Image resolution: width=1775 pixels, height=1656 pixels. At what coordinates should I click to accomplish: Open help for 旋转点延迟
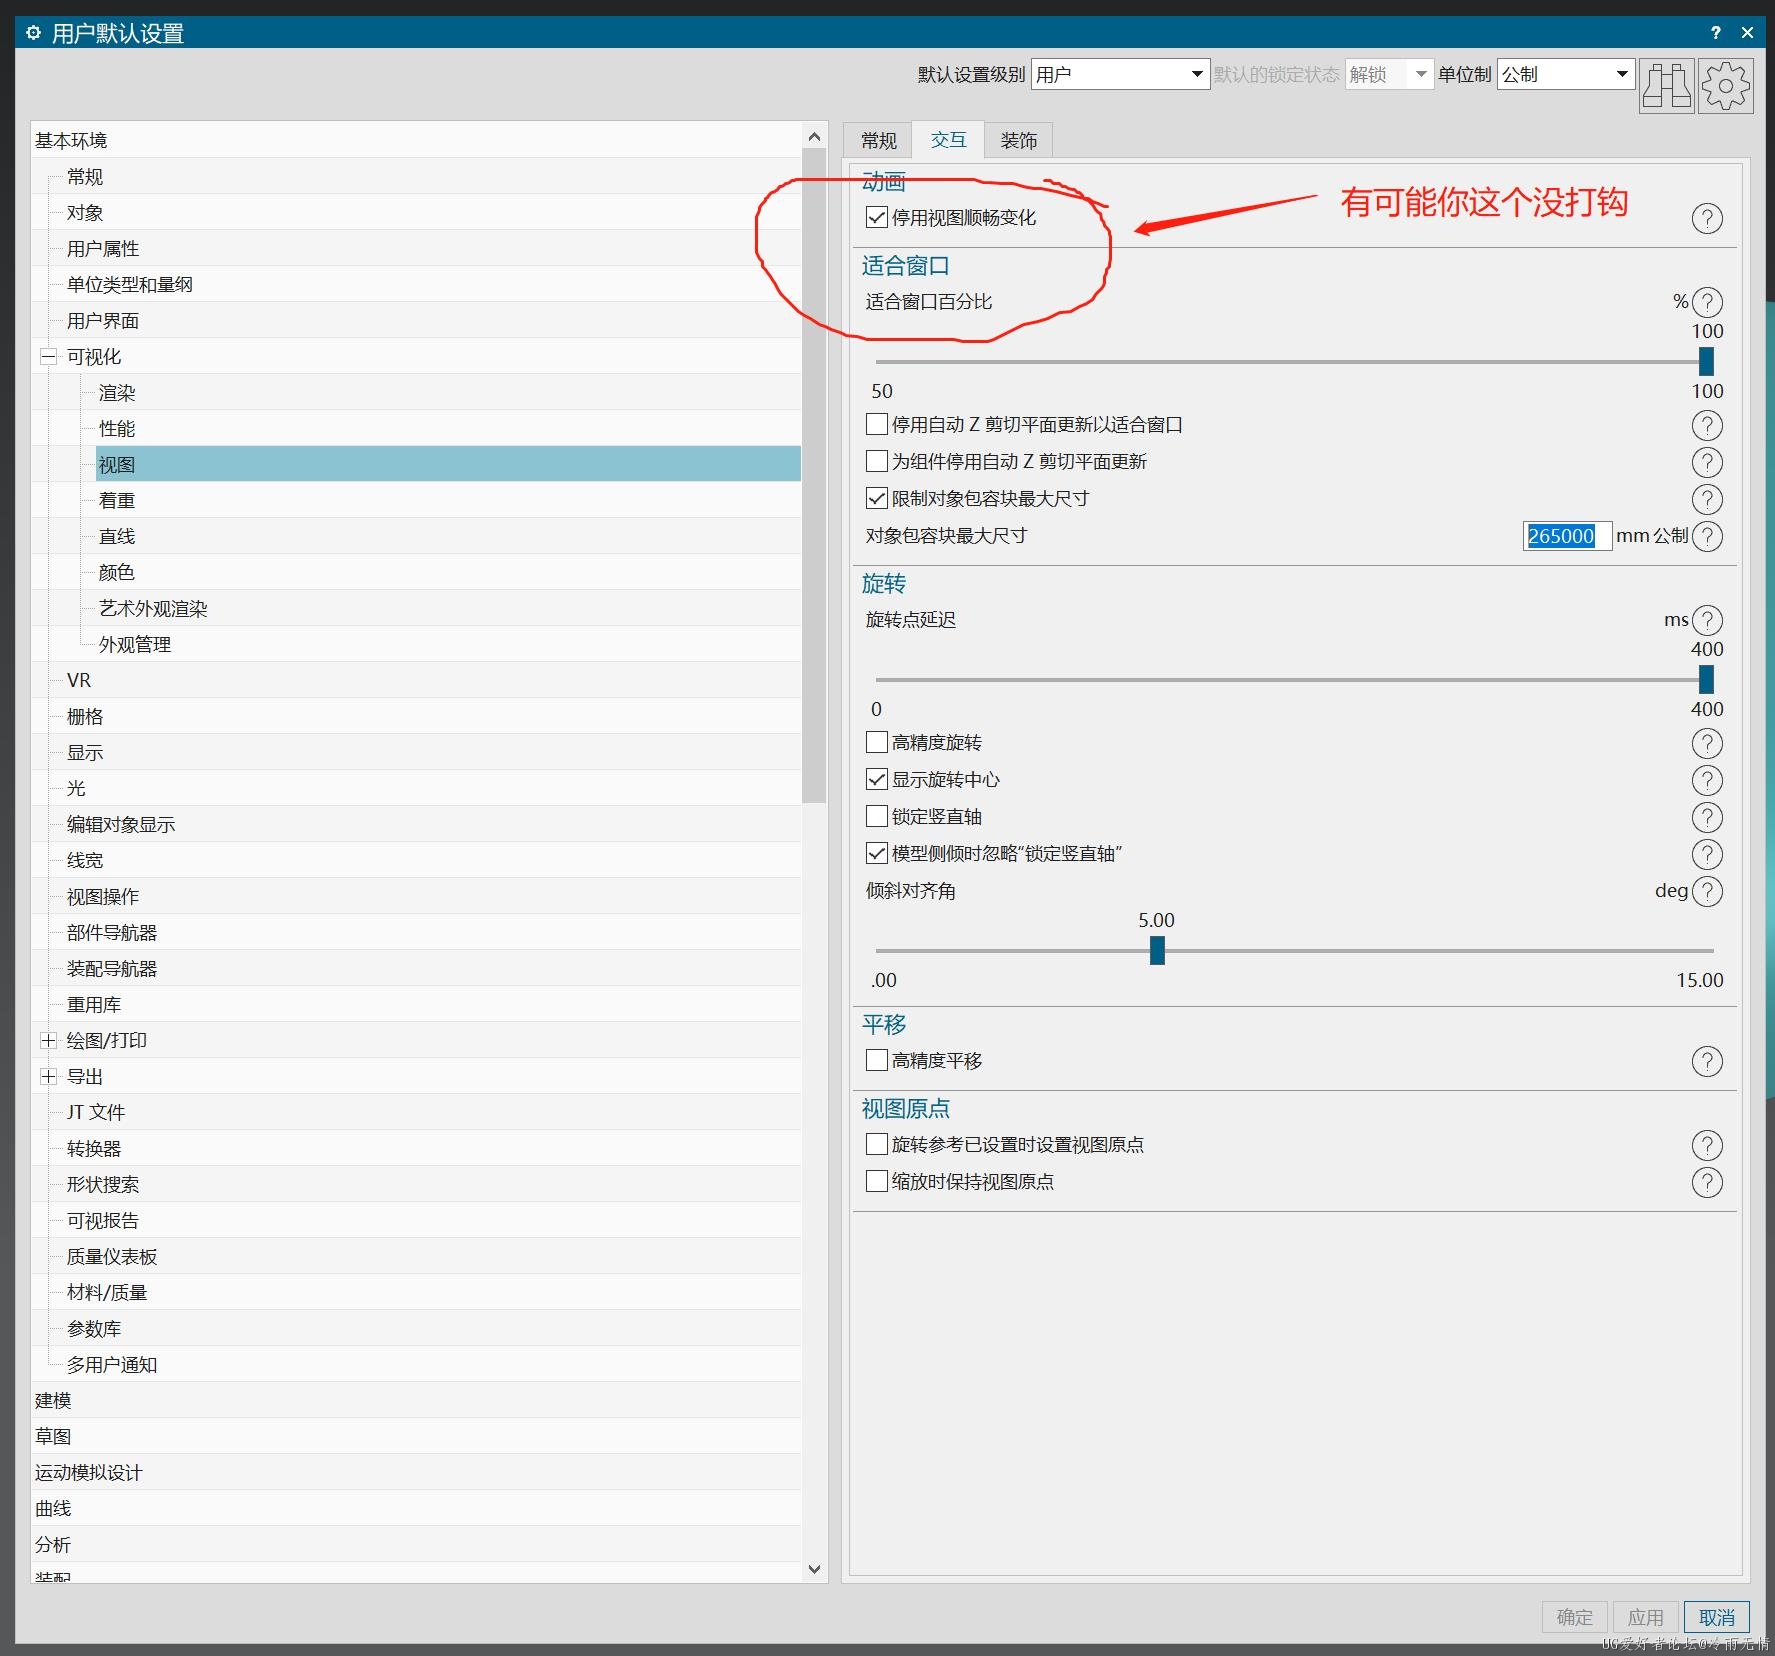pyautogui.click(x=1707, y=620)
